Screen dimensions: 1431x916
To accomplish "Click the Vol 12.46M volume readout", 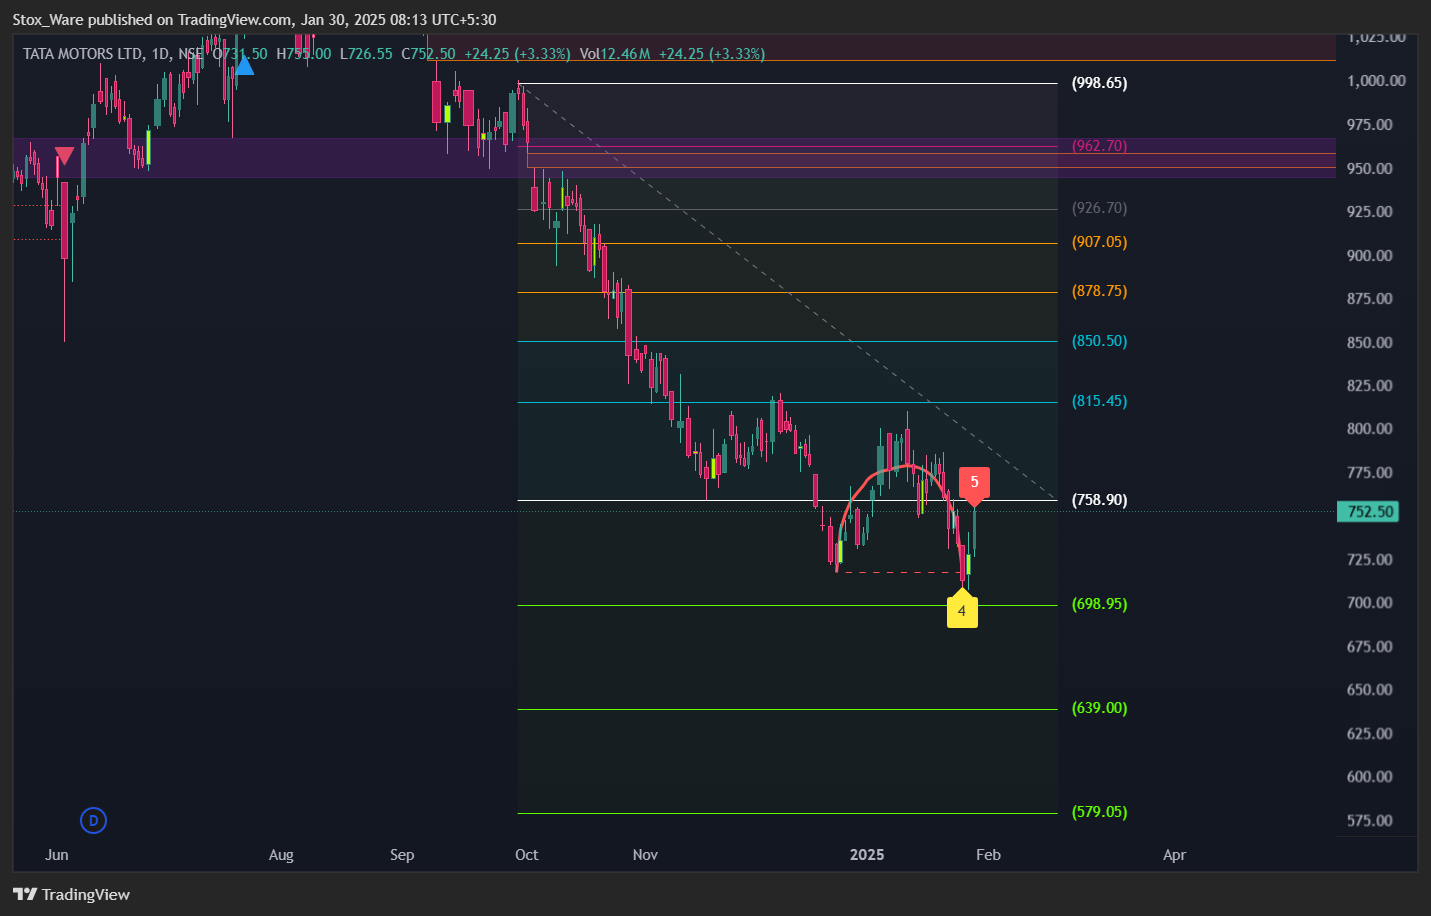I will [x=615, y=54].
